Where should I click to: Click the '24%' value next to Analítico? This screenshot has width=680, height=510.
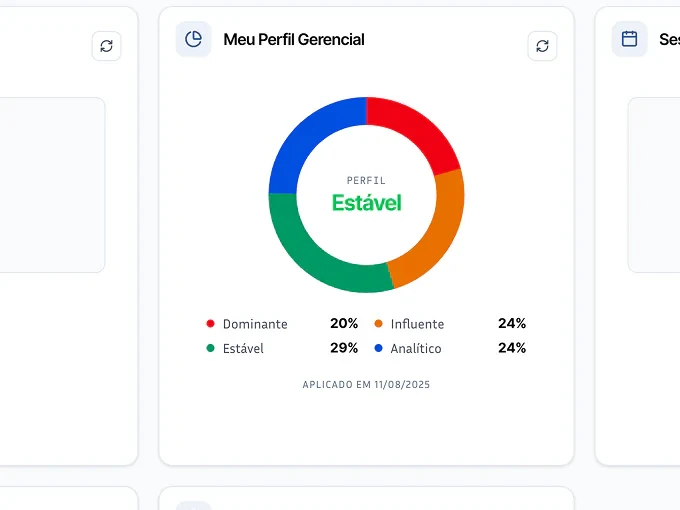[x=512, y=347]
